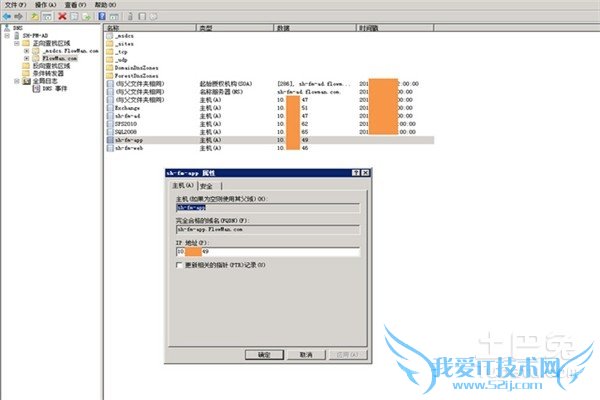This screenshot has height=400, width=600.
Task: Sort by the 时间戳 column header
Action: 395,28
